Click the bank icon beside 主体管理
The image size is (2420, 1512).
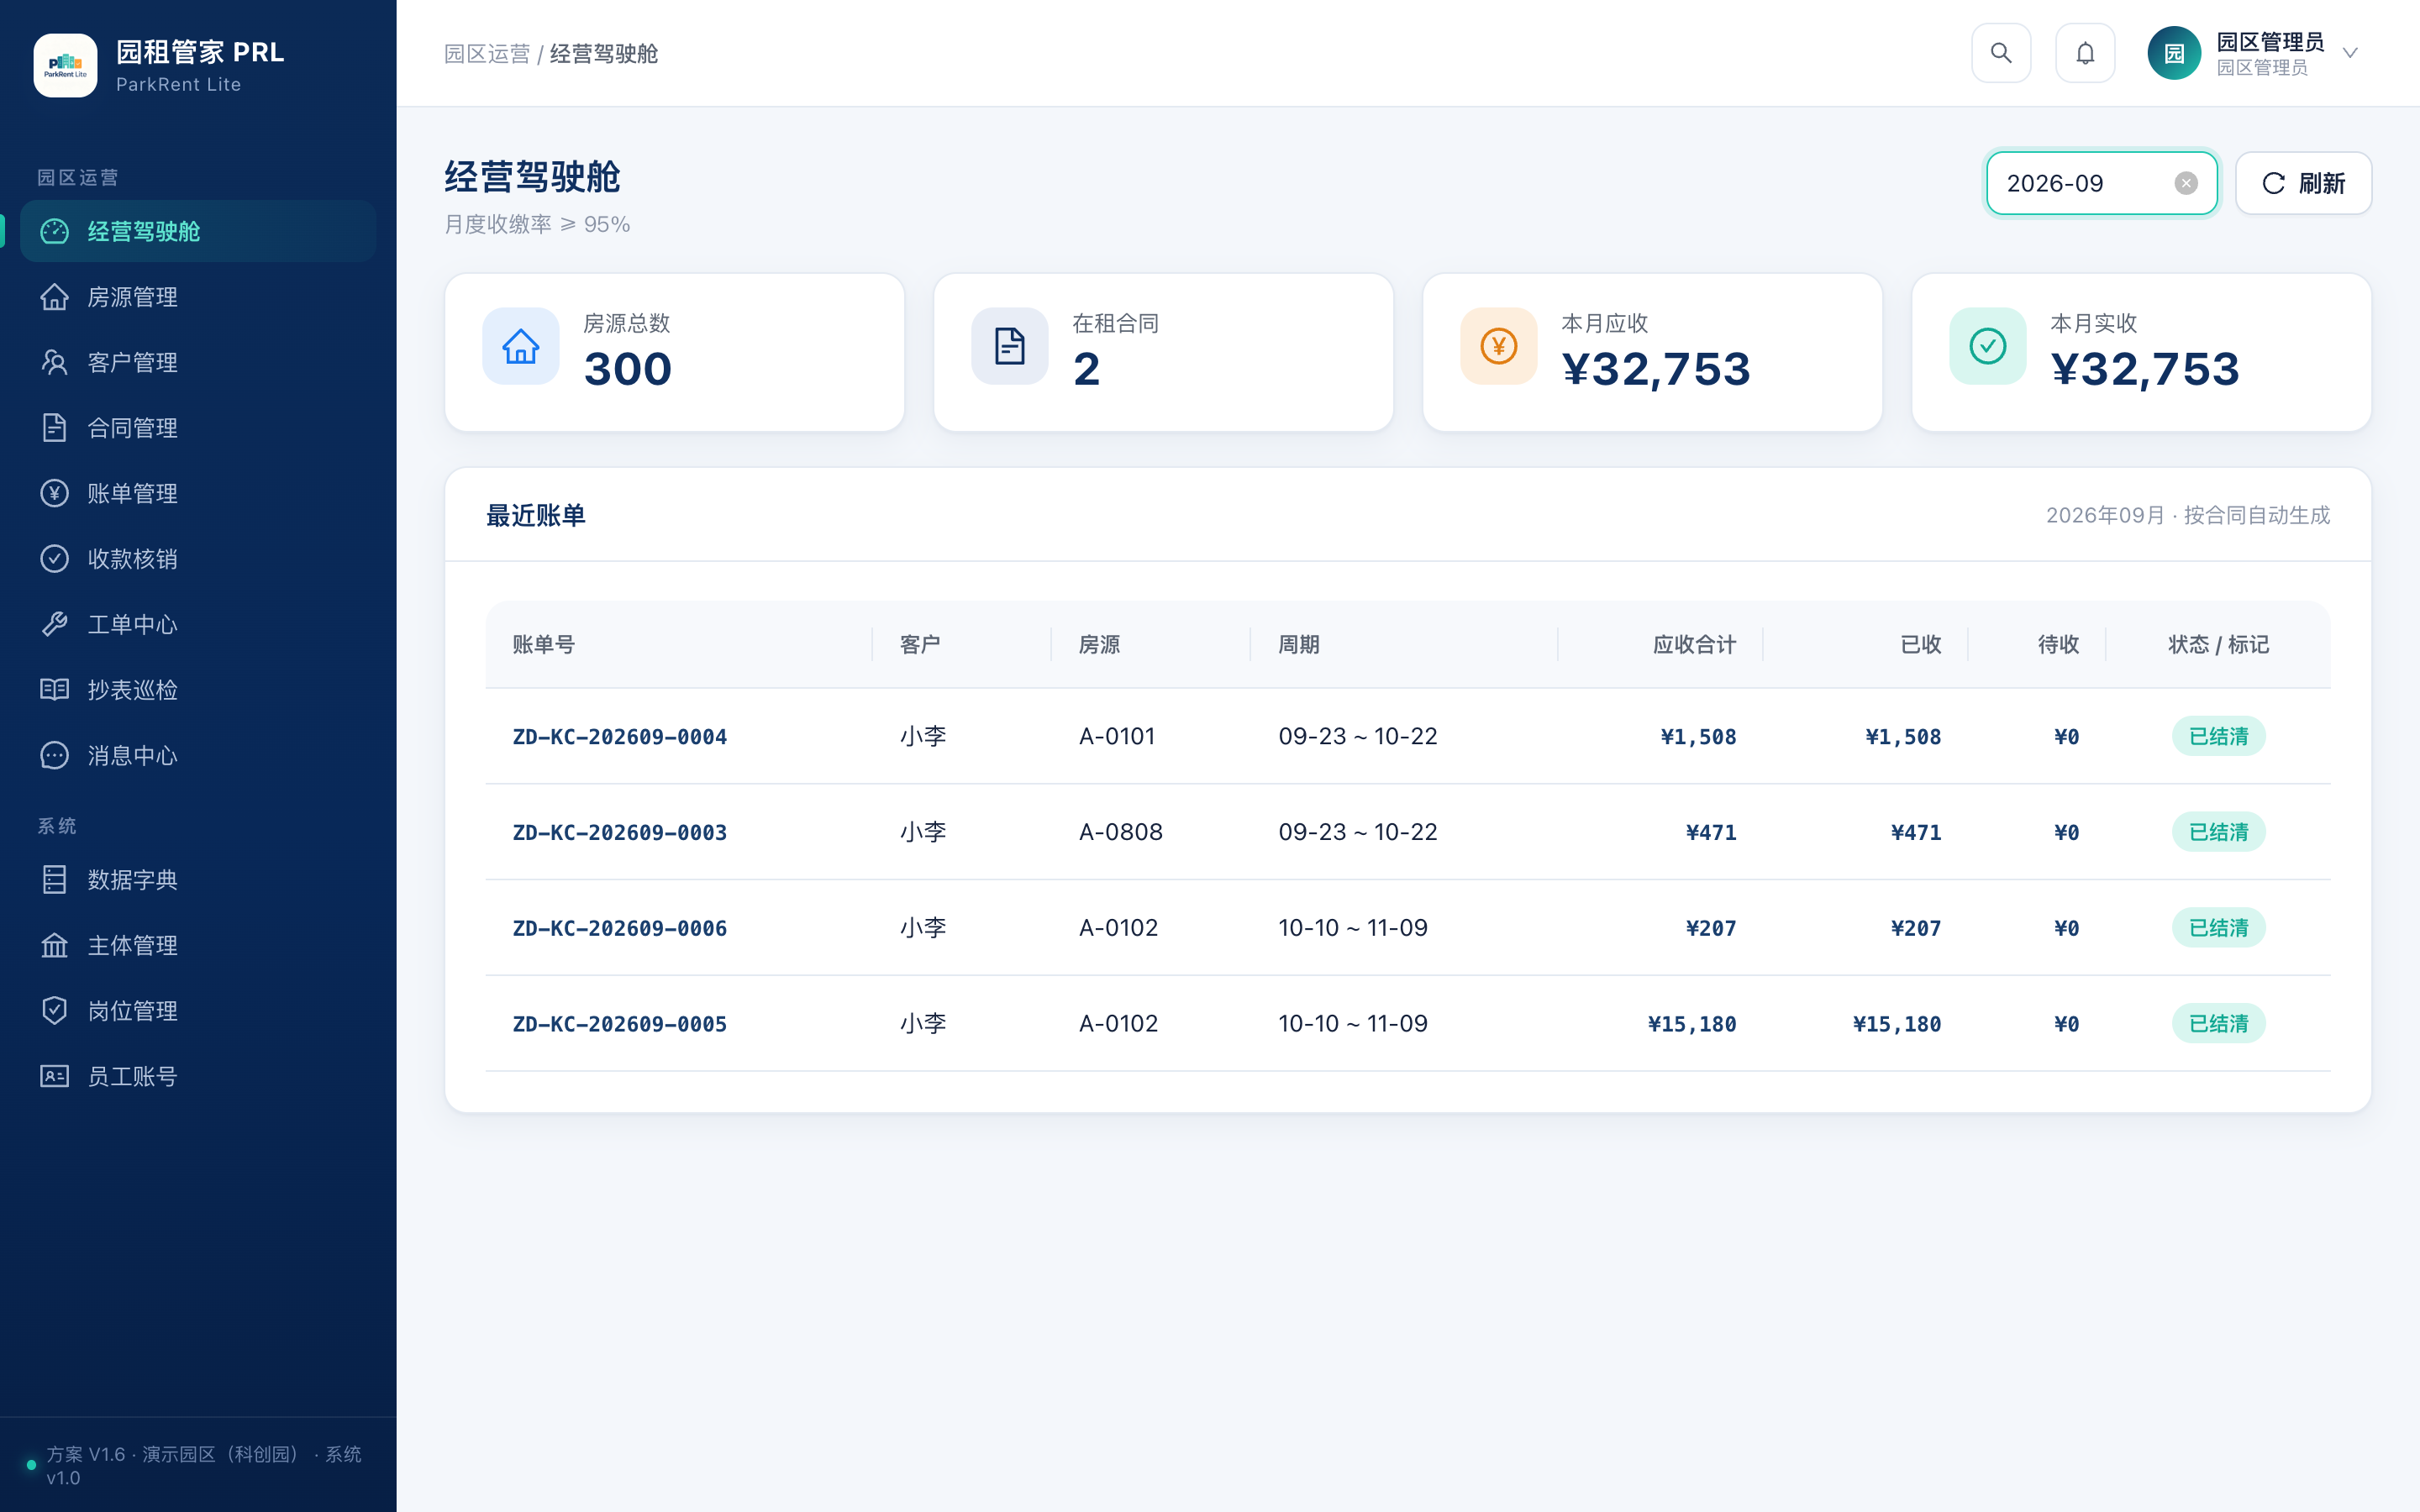[x=54, y=945]
